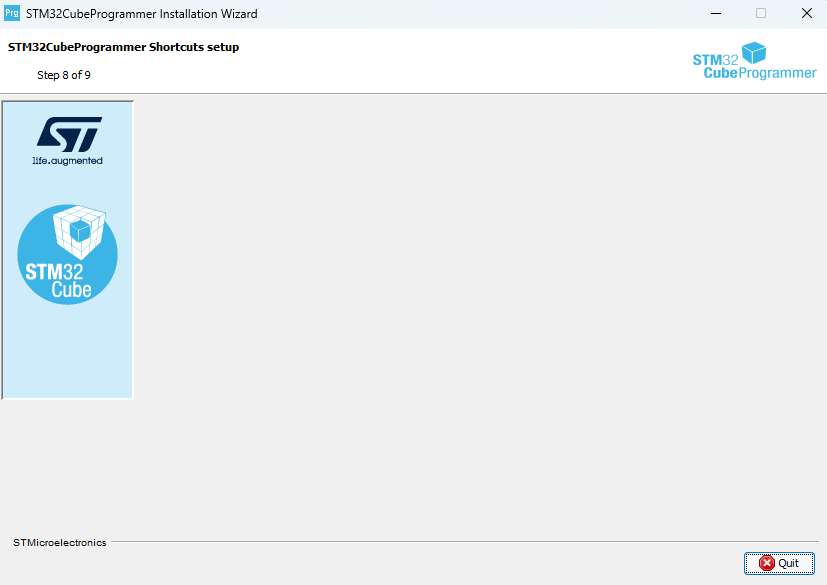This screenshot has height=585, width=827.
Task: Click the disabled maximize button
Action: coord(761,13)
